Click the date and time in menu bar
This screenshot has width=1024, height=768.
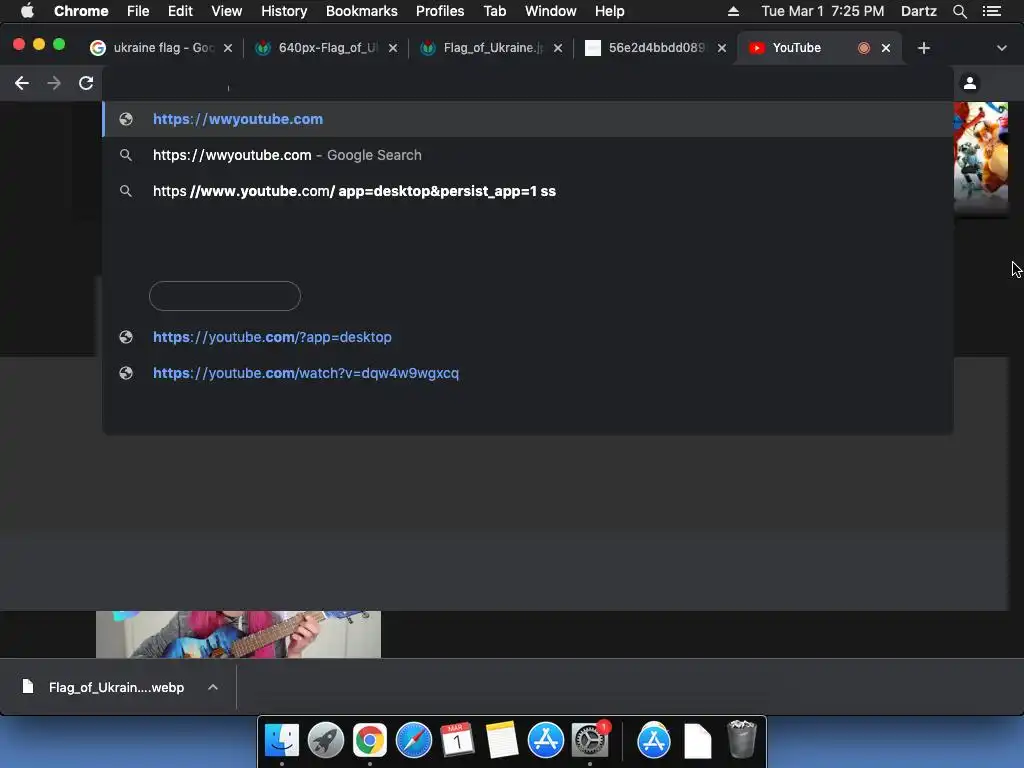click(823, 11)
